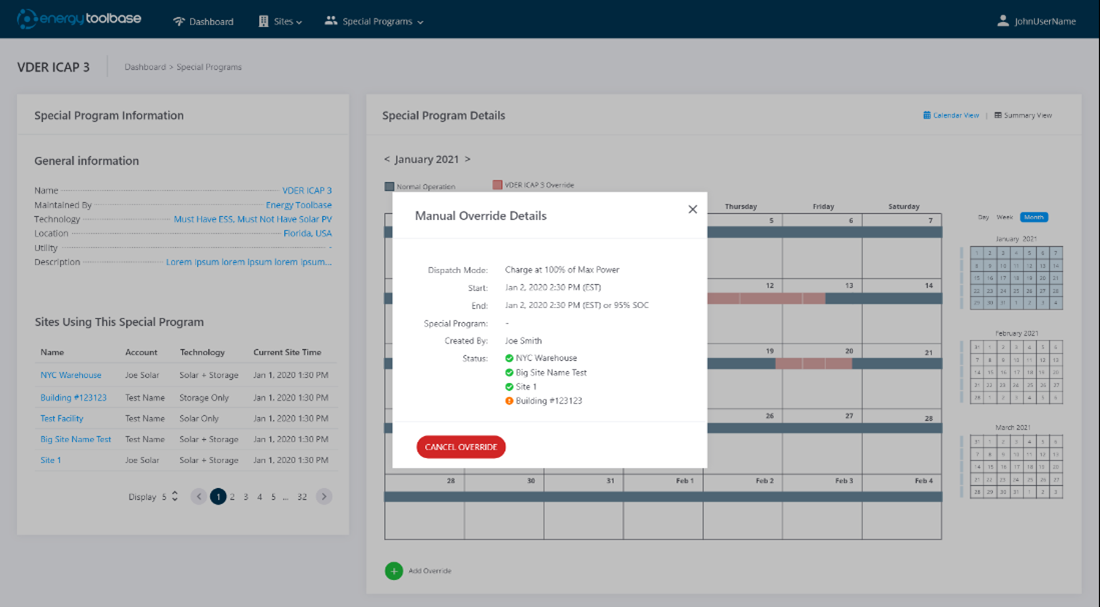The image size is (1100, 607).
Task: Click green check icon beside NYC Warehouse status
Action: pos(509,358)
